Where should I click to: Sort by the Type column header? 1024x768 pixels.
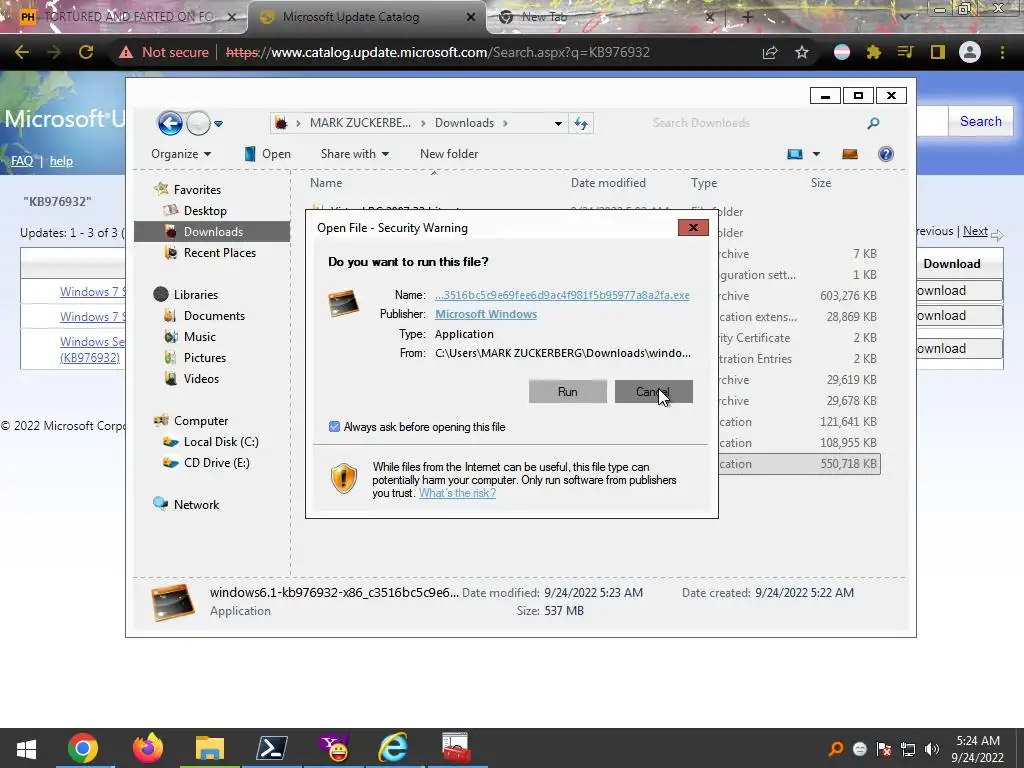(x=704, y=183)
